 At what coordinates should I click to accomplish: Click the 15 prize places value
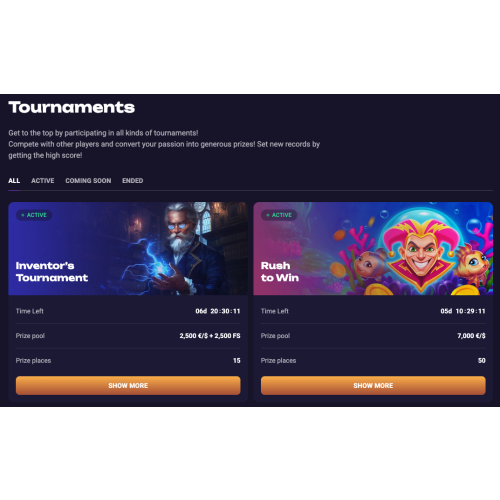tap(237, 360)
